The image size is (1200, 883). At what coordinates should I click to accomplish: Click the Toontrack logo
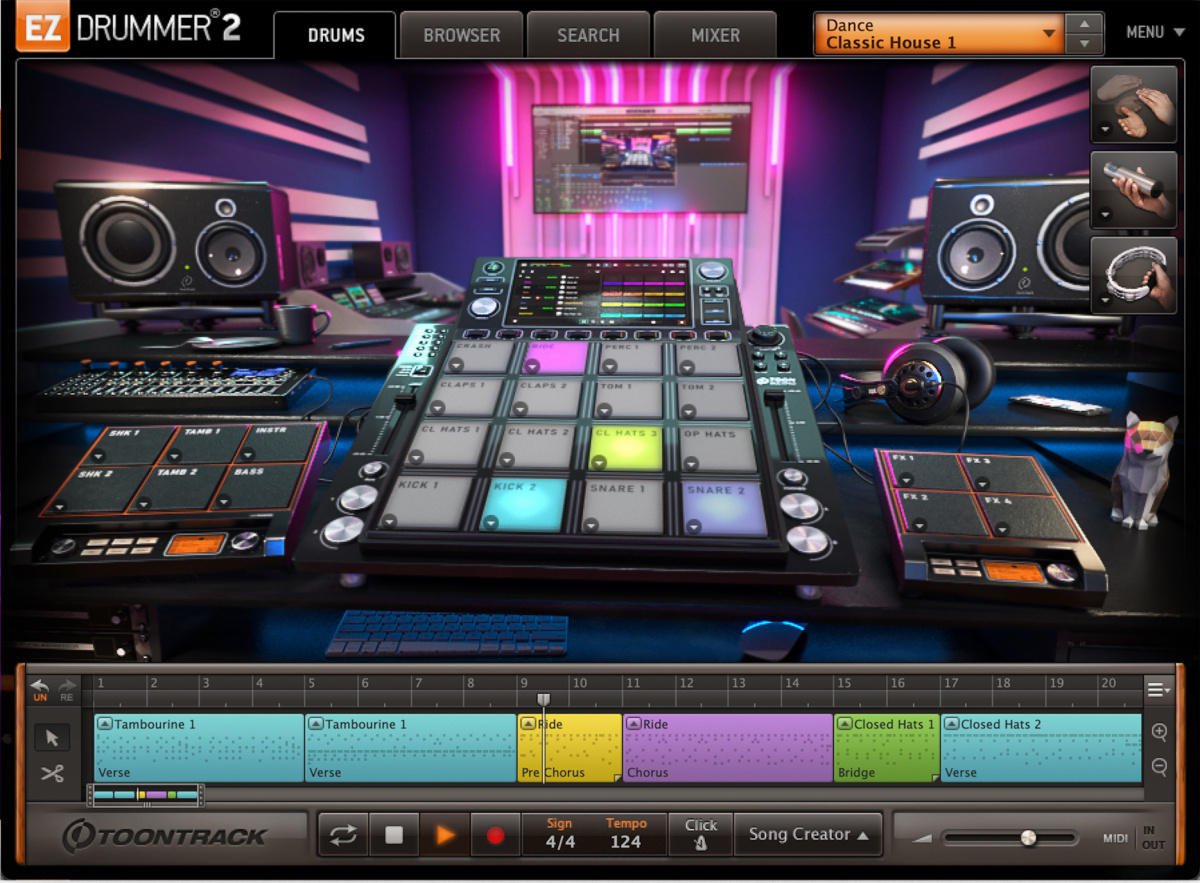pos(165,836)
